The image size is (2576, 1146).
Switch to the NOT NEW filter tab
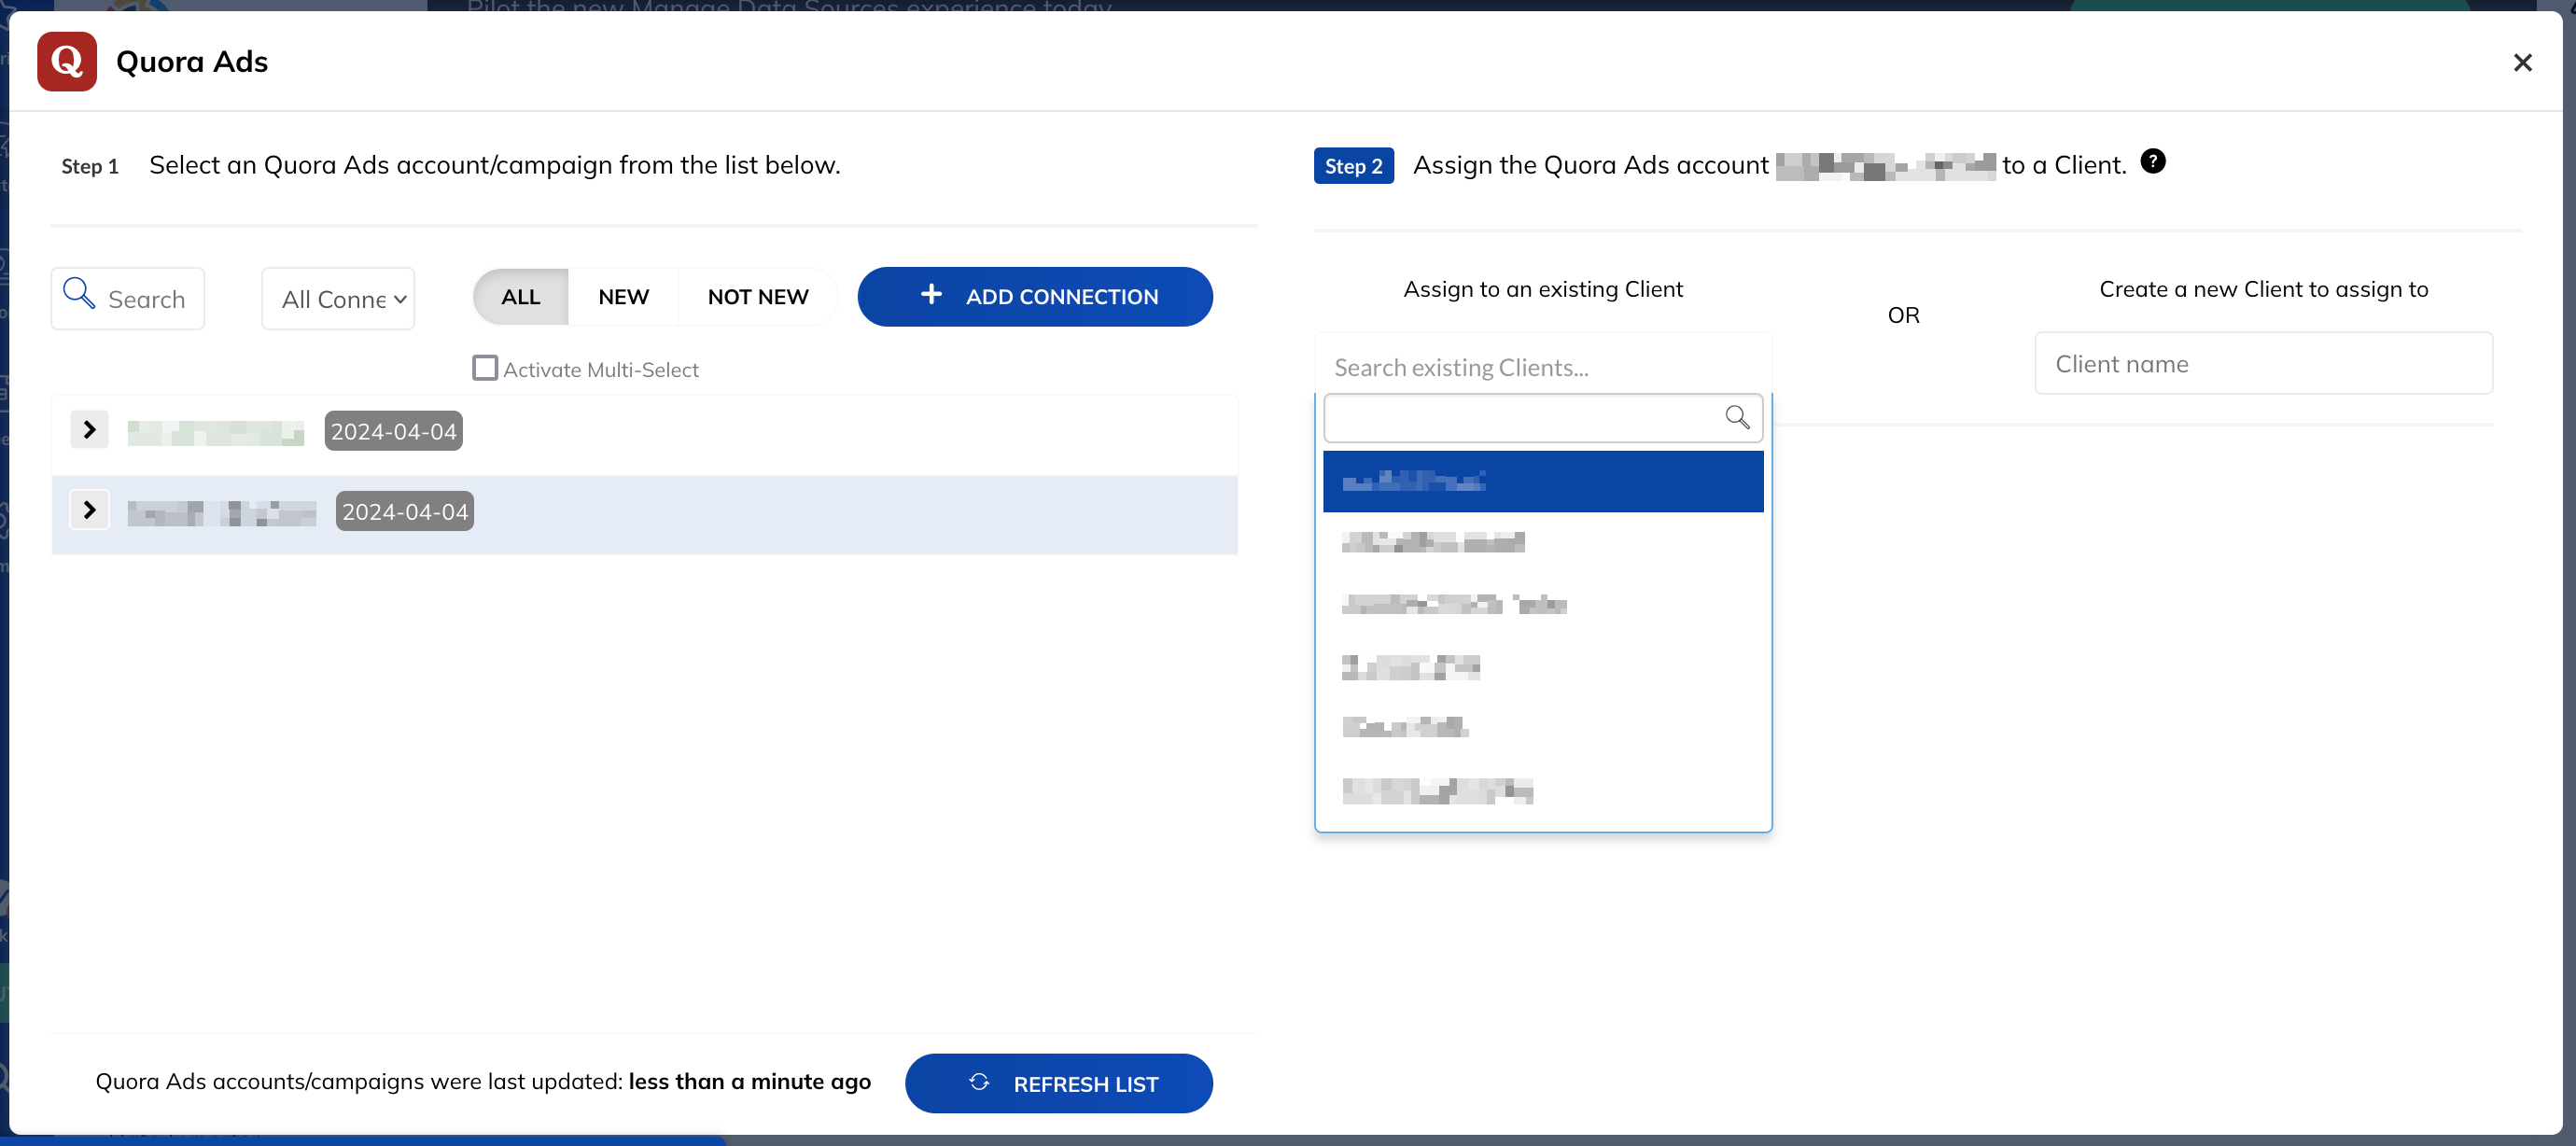coord(758,297)
